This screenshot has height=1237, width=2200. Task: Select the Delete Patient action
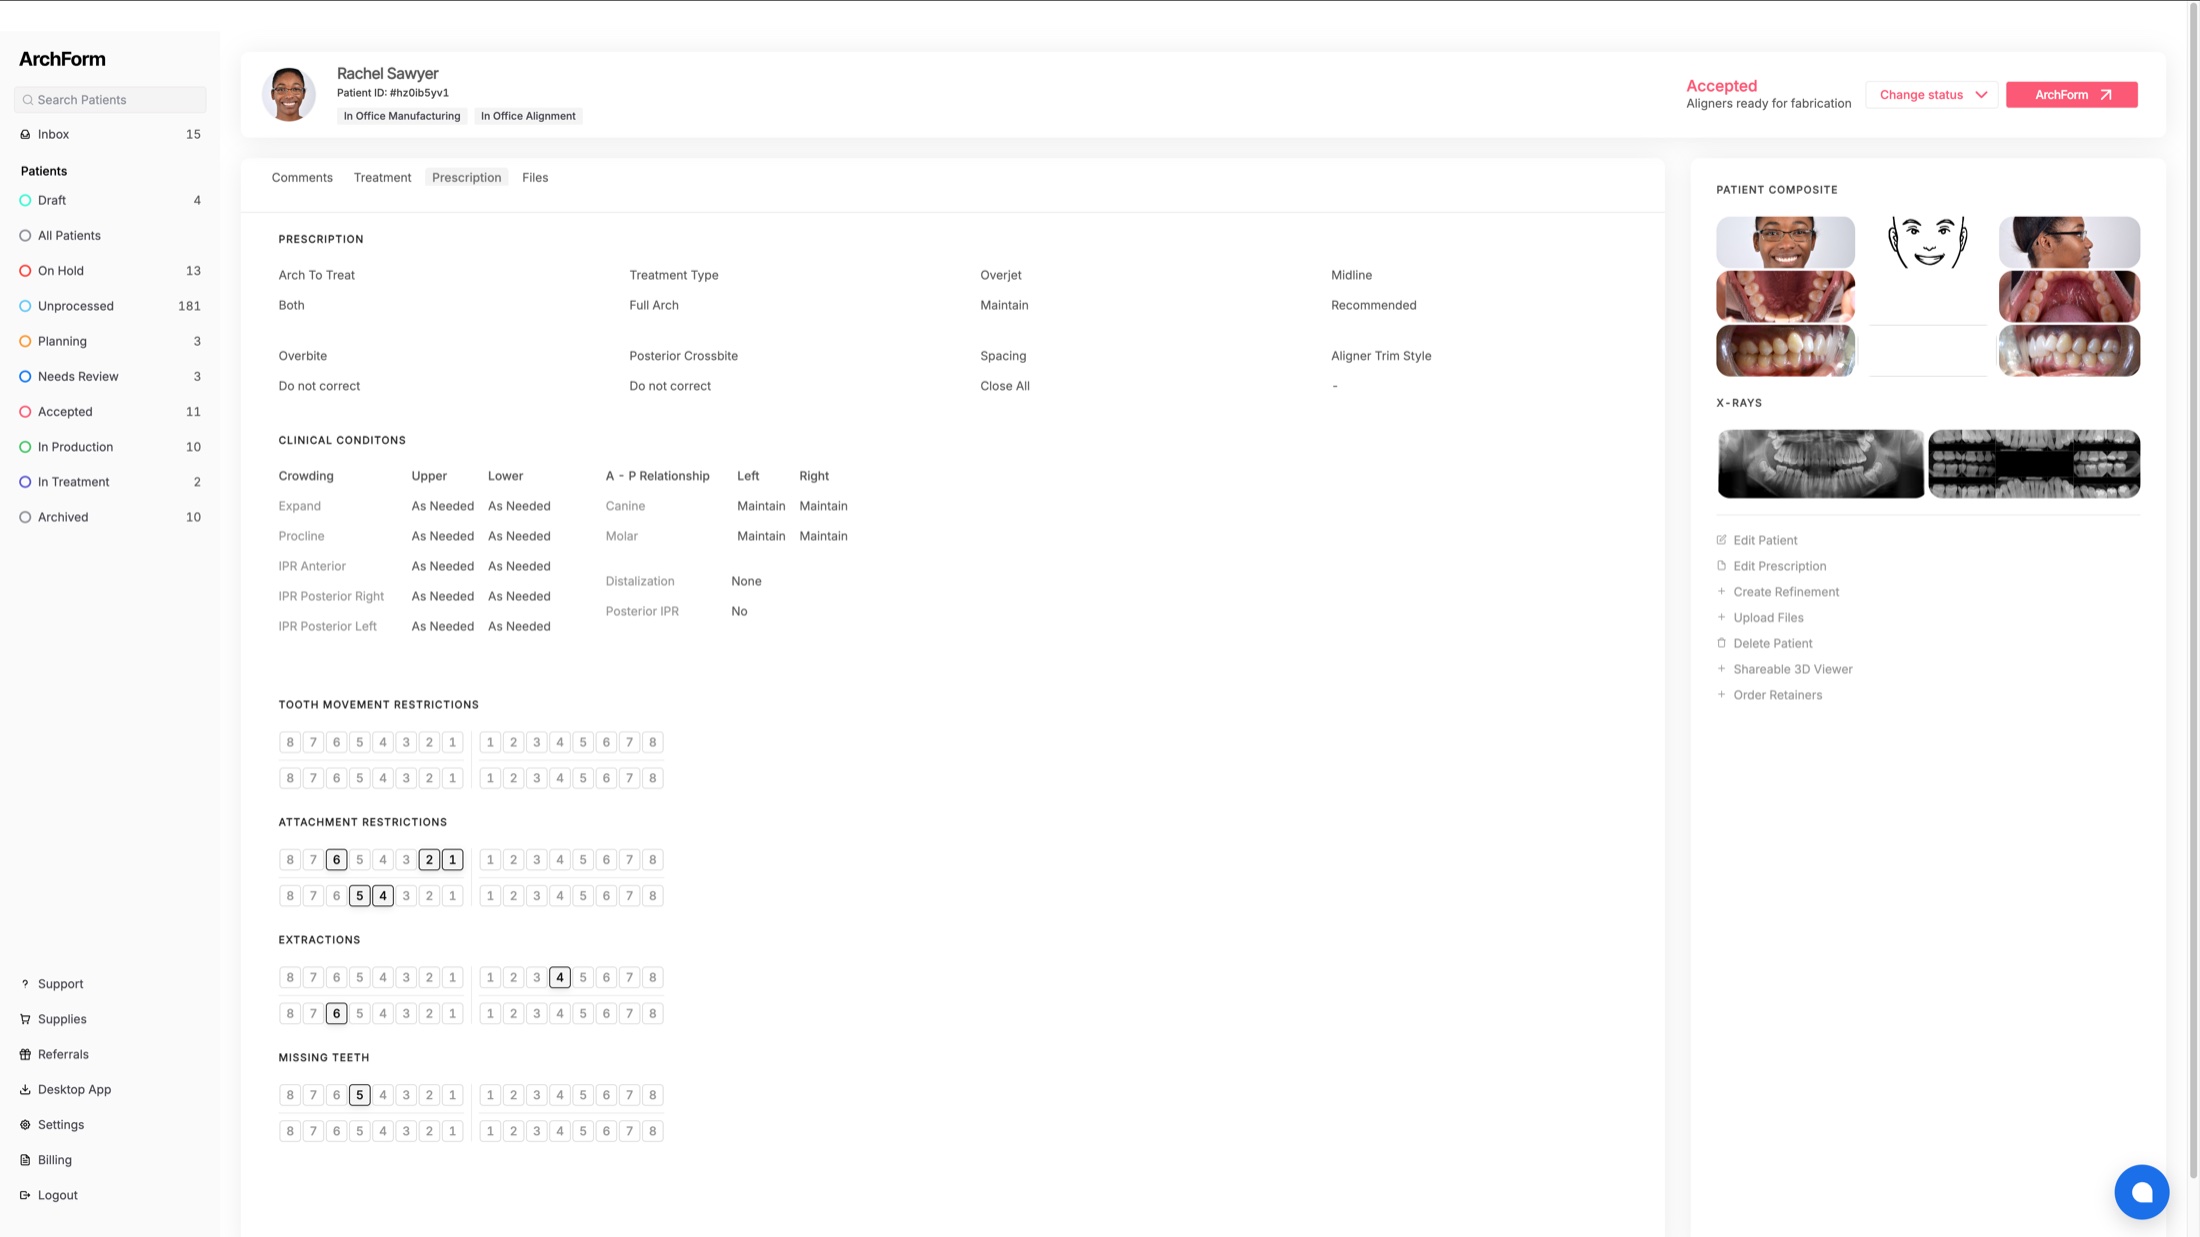click(x=1773, y=643)
